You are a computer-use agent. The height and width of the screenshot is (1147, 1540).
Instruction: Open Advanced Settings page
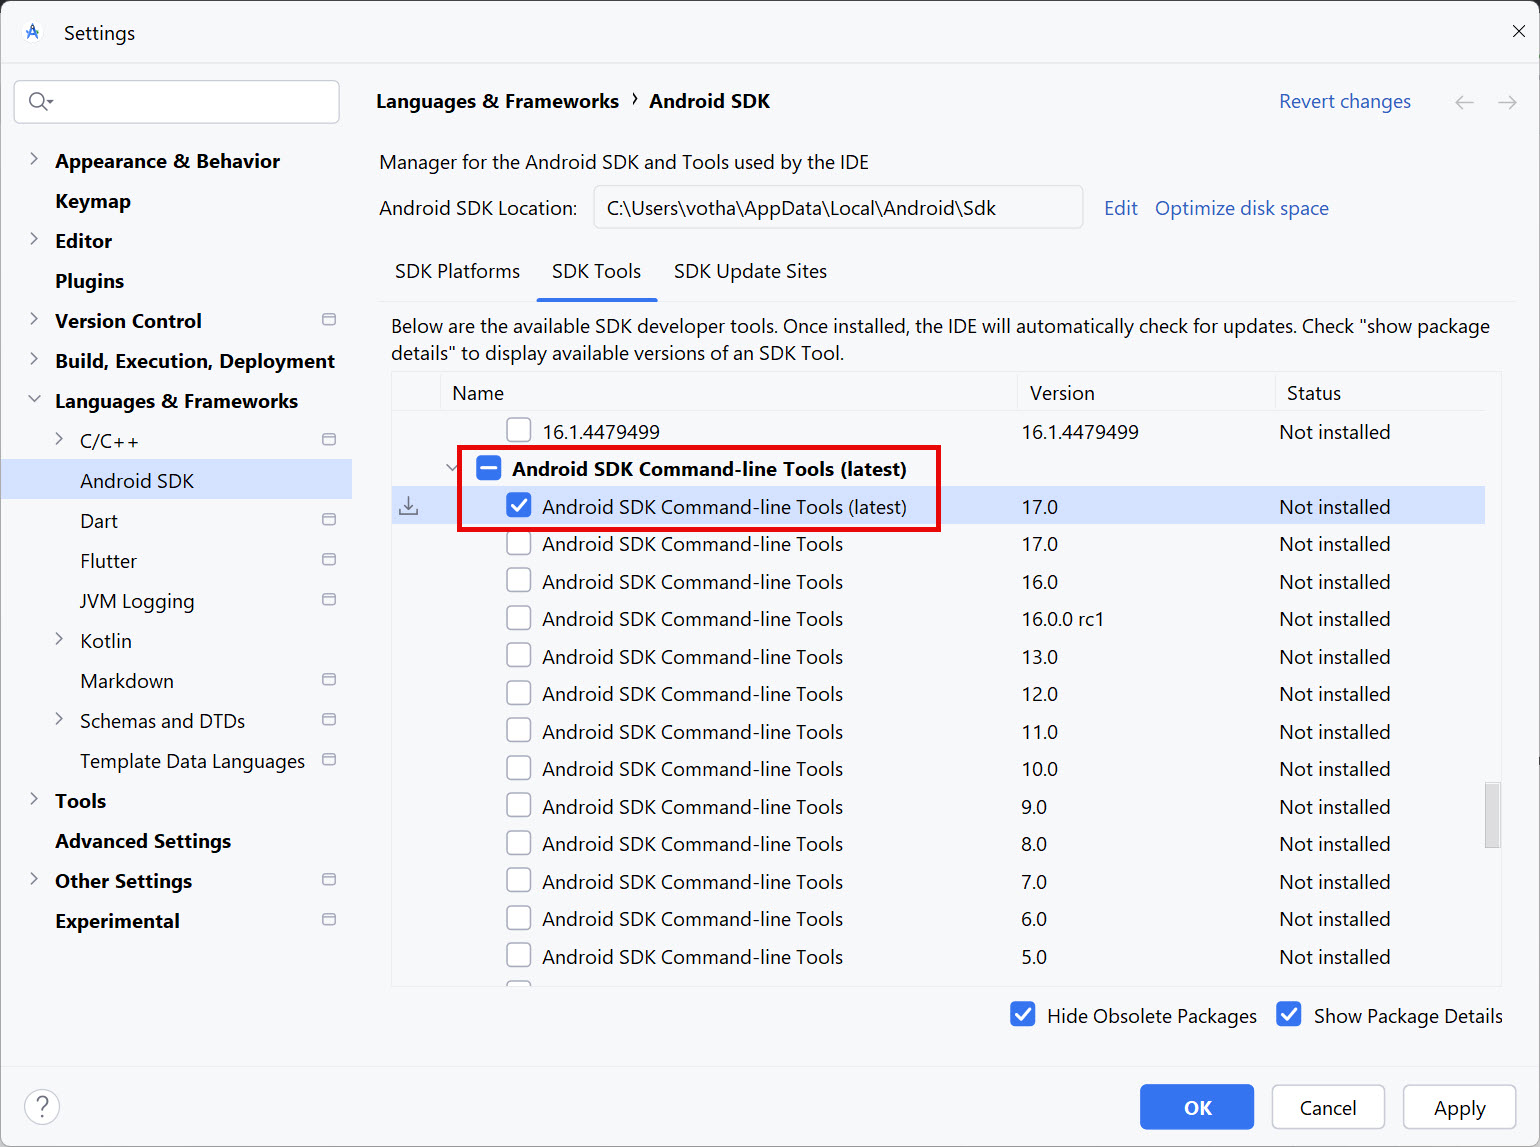[x=143, y=841]
